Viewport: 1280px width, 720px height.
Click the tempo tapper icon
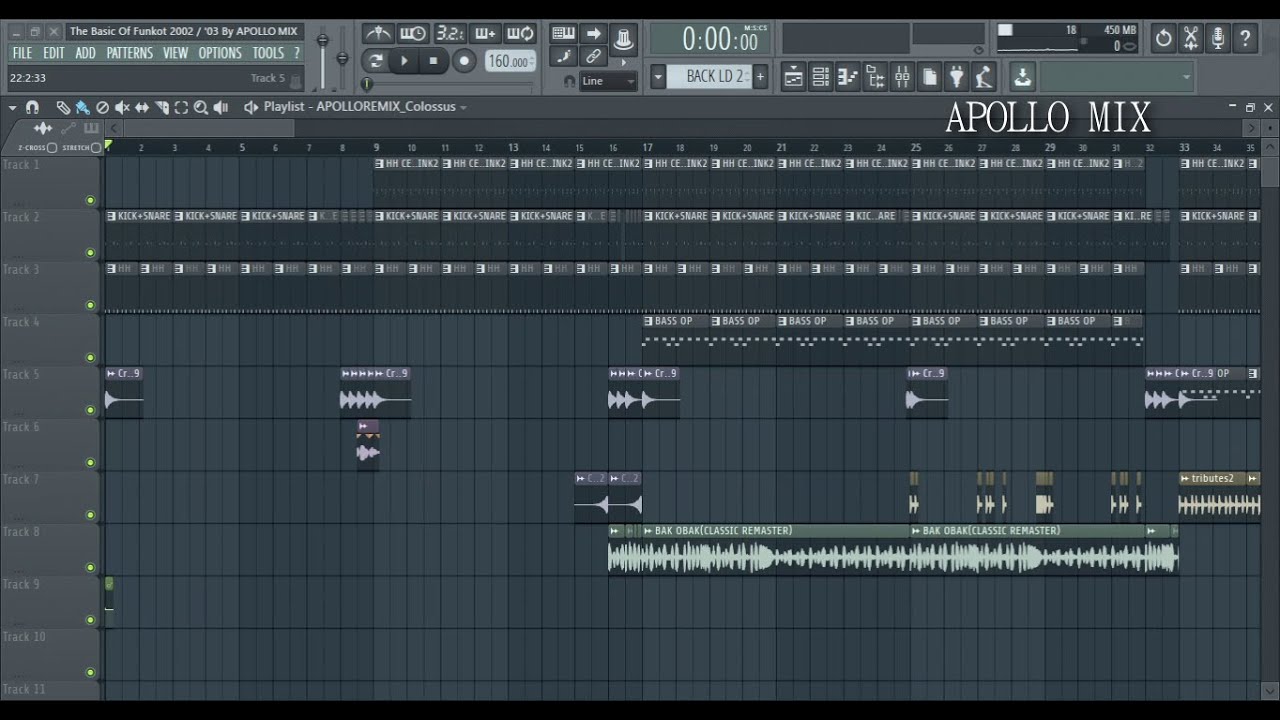tap(984, 76)
